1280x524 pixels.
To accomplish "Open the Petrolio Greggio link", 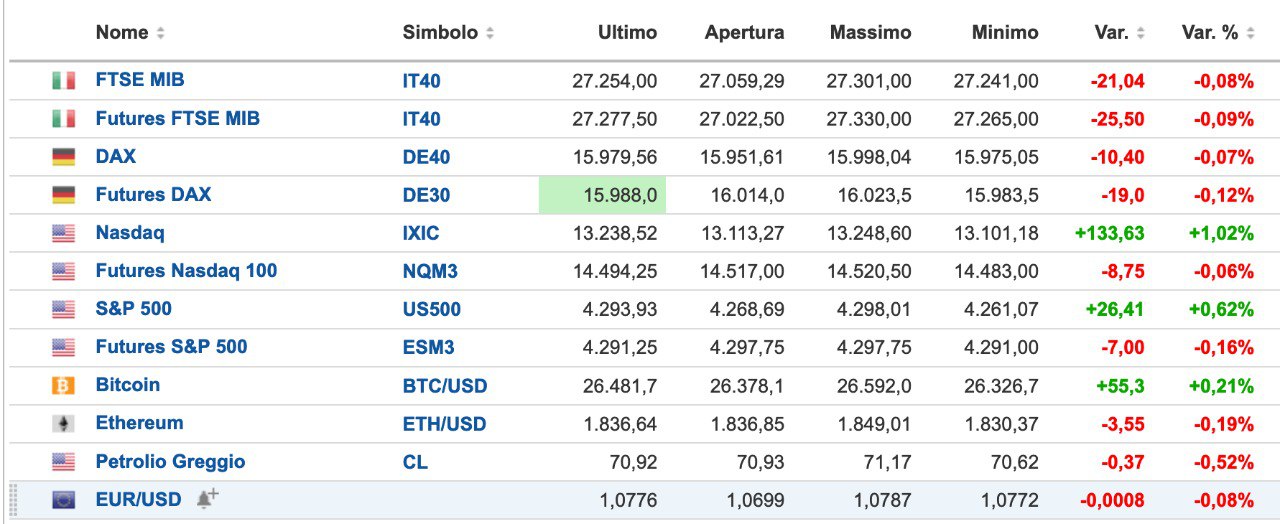I will [x=170, y=462].
